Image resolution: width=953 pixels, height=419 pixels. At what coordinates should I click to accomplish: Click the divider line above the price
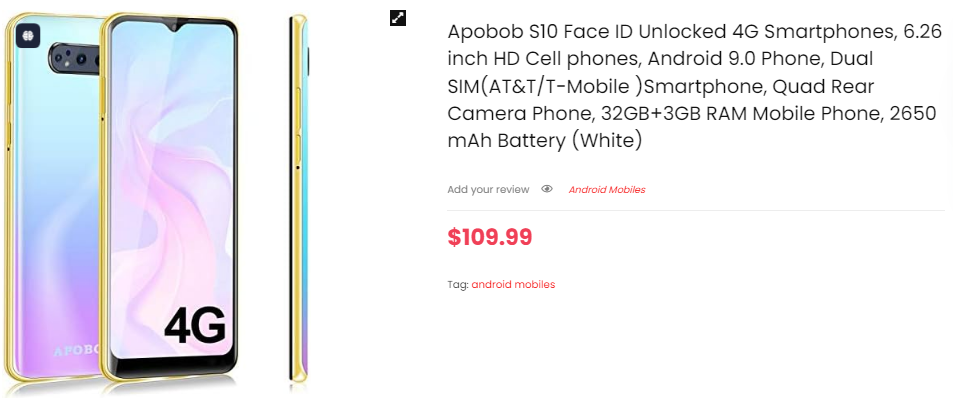pyautogui.click(x=695, y=211)
